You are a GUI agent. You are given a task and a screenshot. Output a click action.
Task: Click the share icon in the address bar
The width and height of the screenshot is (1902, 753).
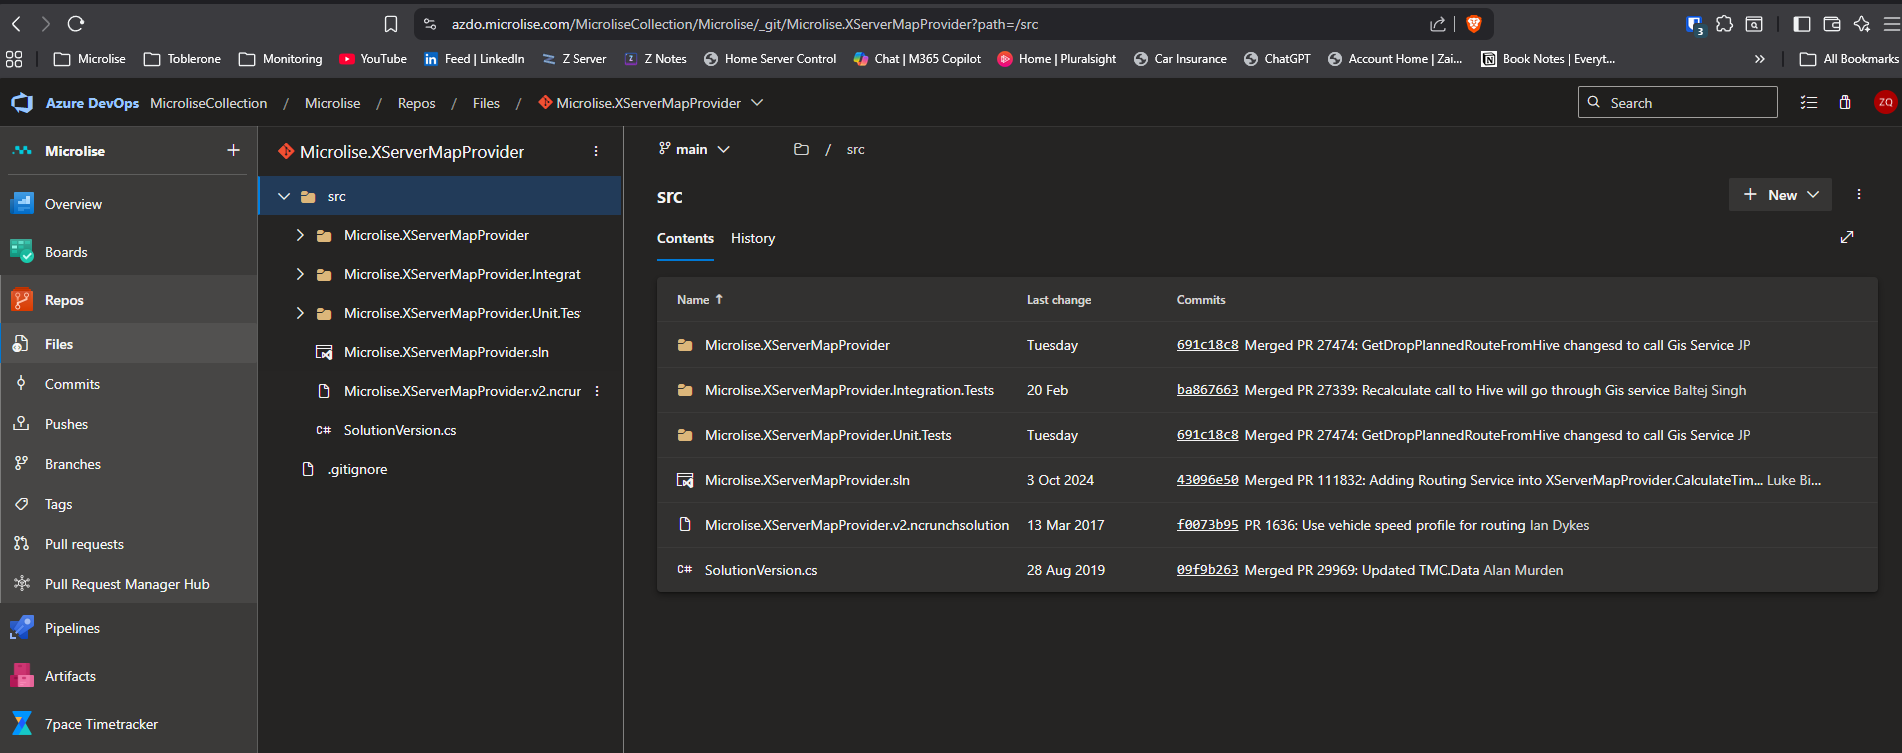click(1438, 24)
